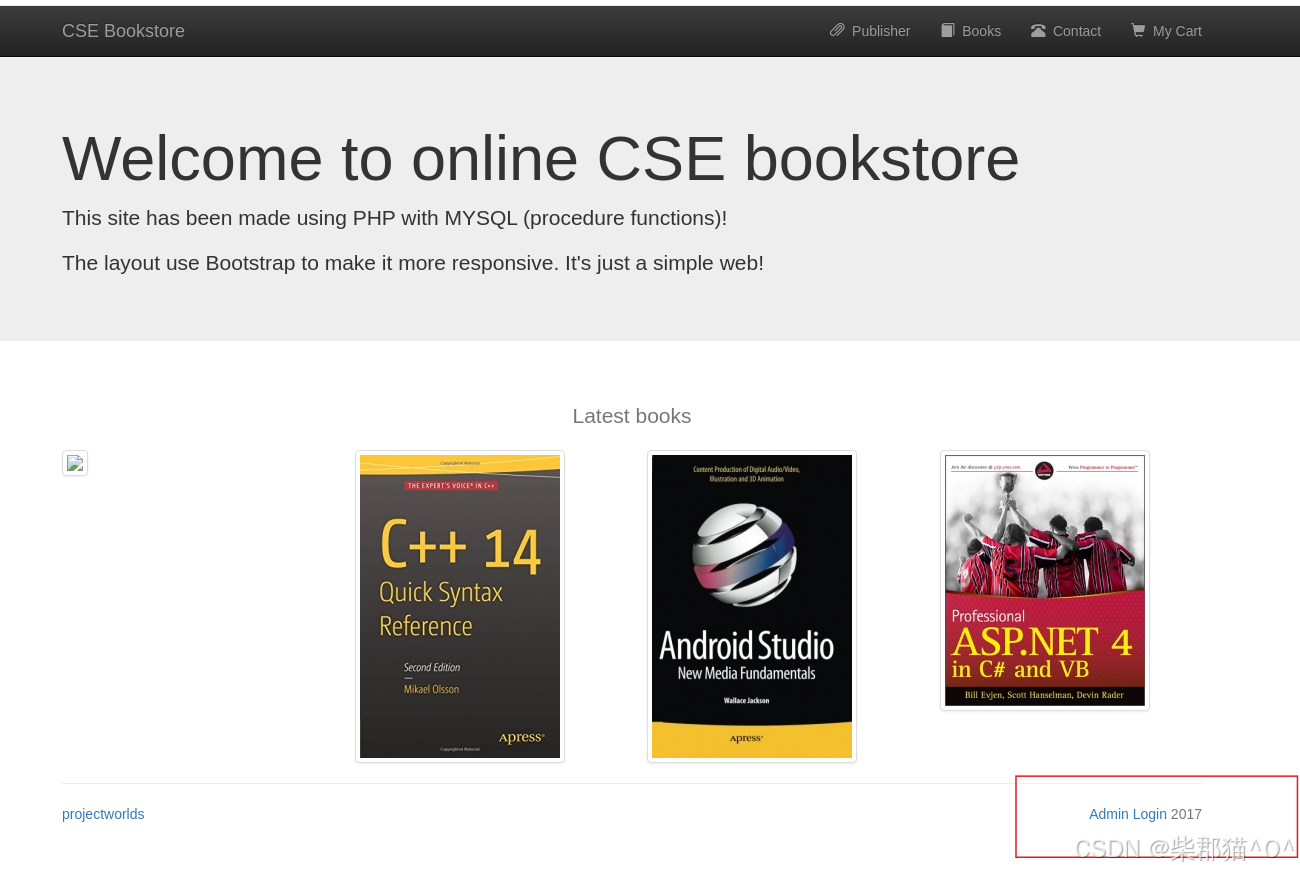Screen dimensions: 1300x871
Task: Open the Admin Login link
Action: pyautogui.click(x=1127, y=814)
